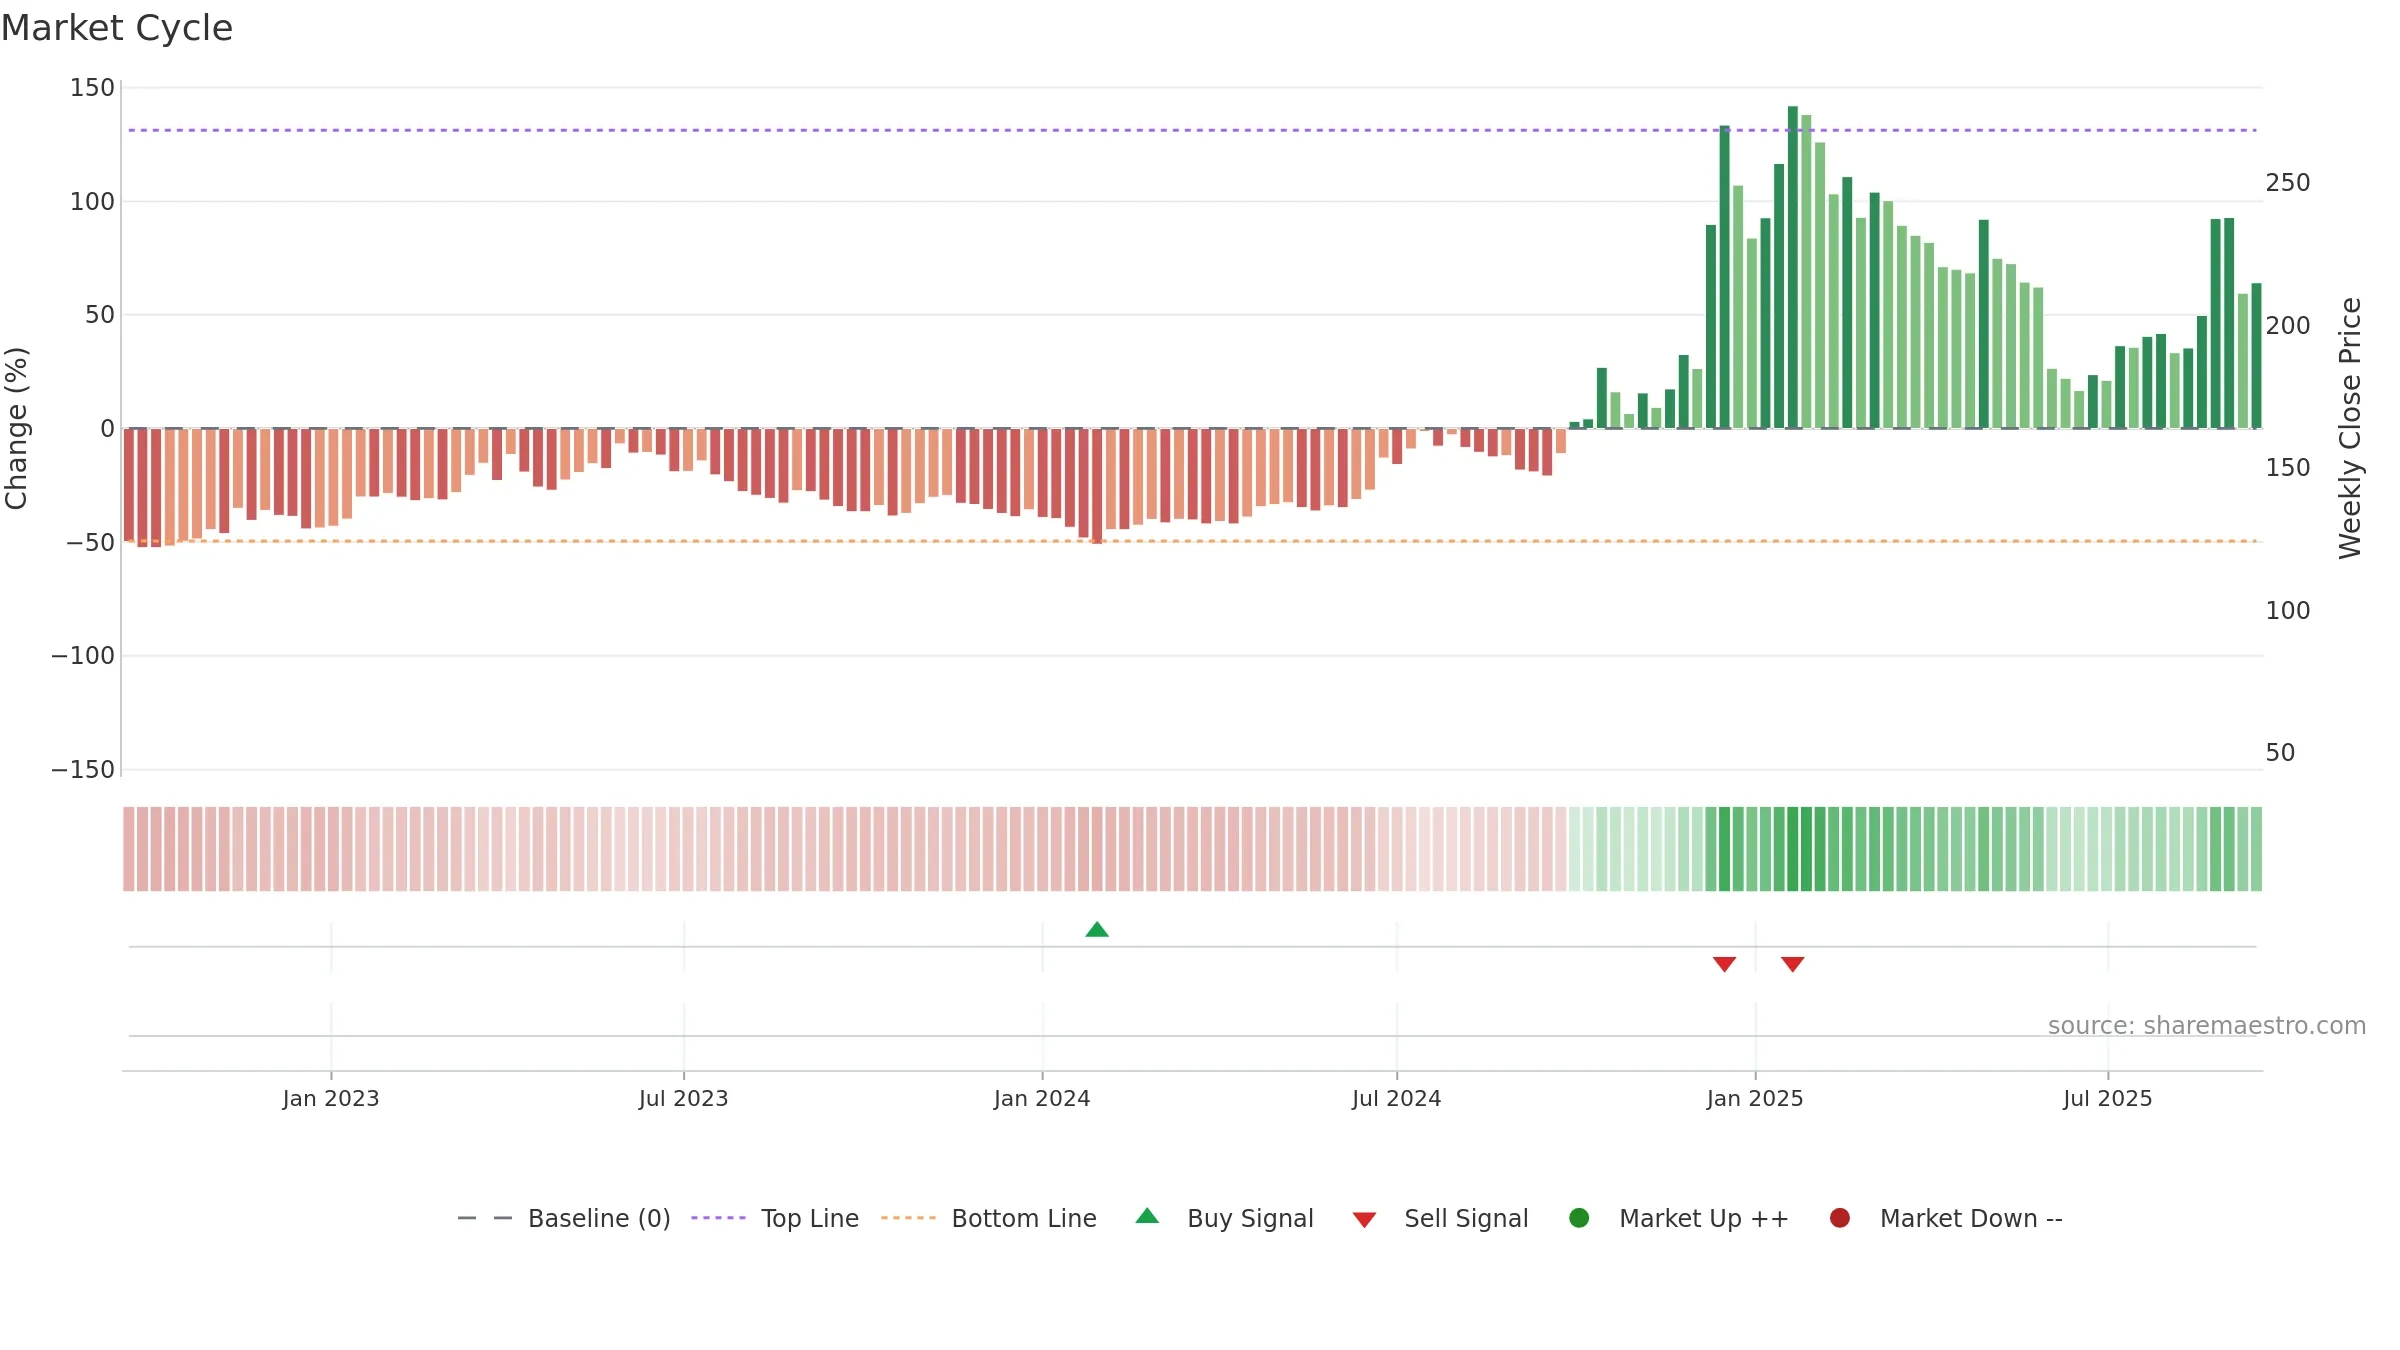Click the green Buy Signal legend triangle icon

[1147, 1216]
